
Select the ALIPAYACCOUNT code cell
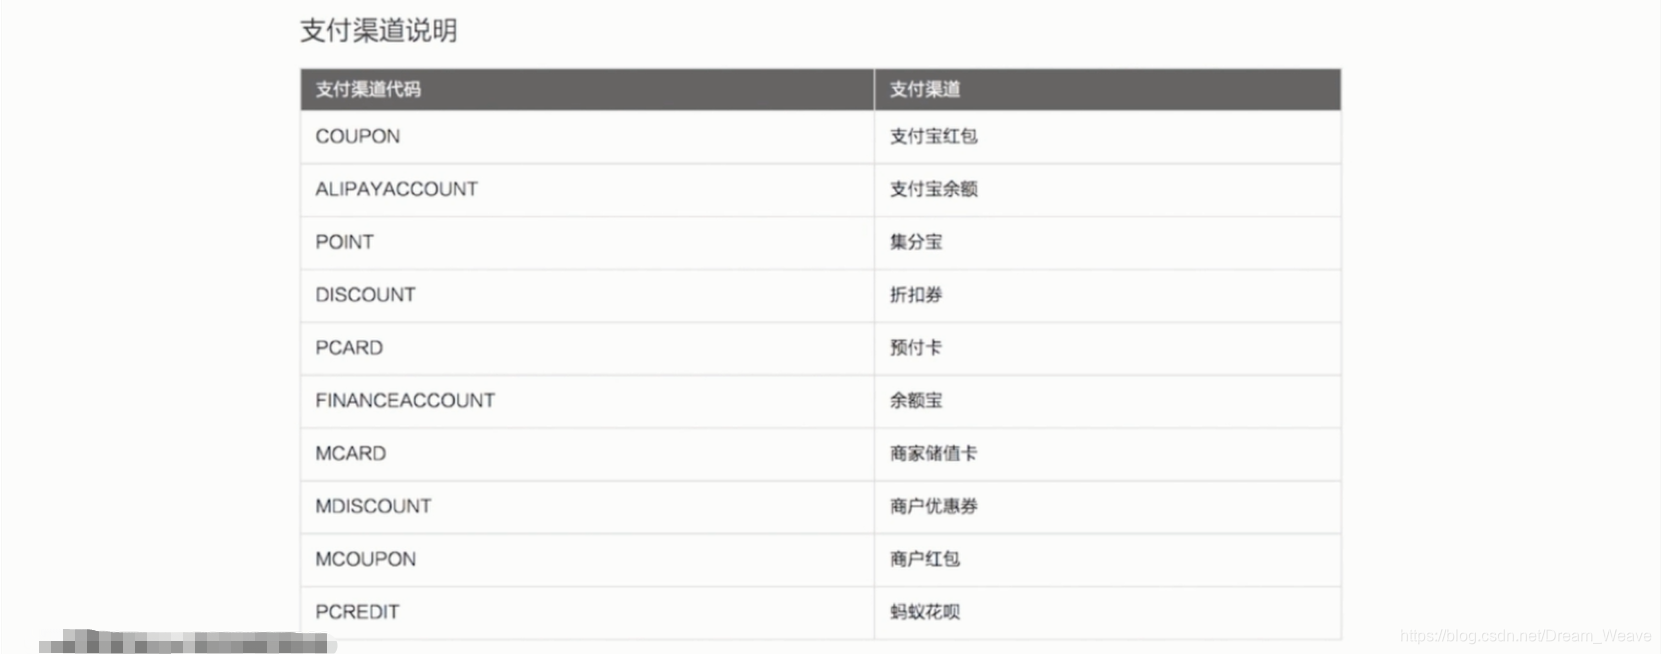396,189
